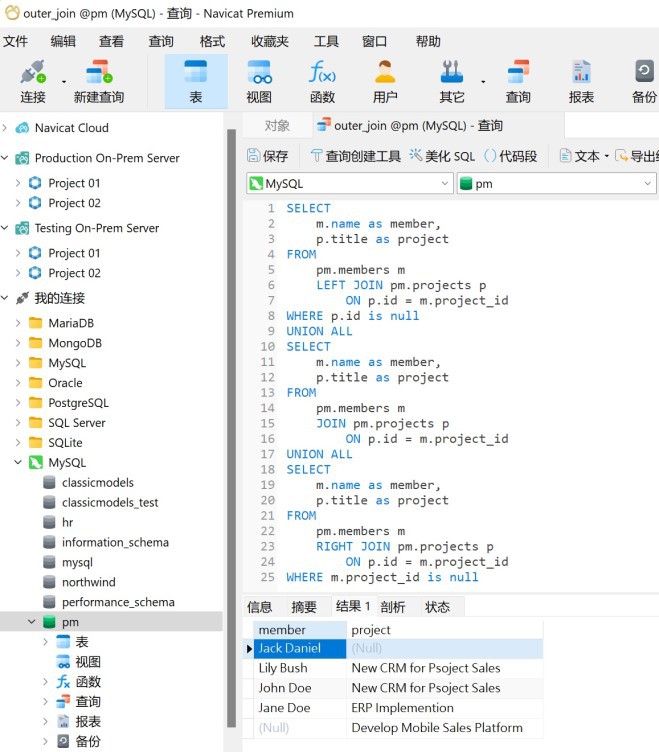Screen dimensions: 659x752
Task: Expand the PostgreSQL folder
Action: (18, 403)
